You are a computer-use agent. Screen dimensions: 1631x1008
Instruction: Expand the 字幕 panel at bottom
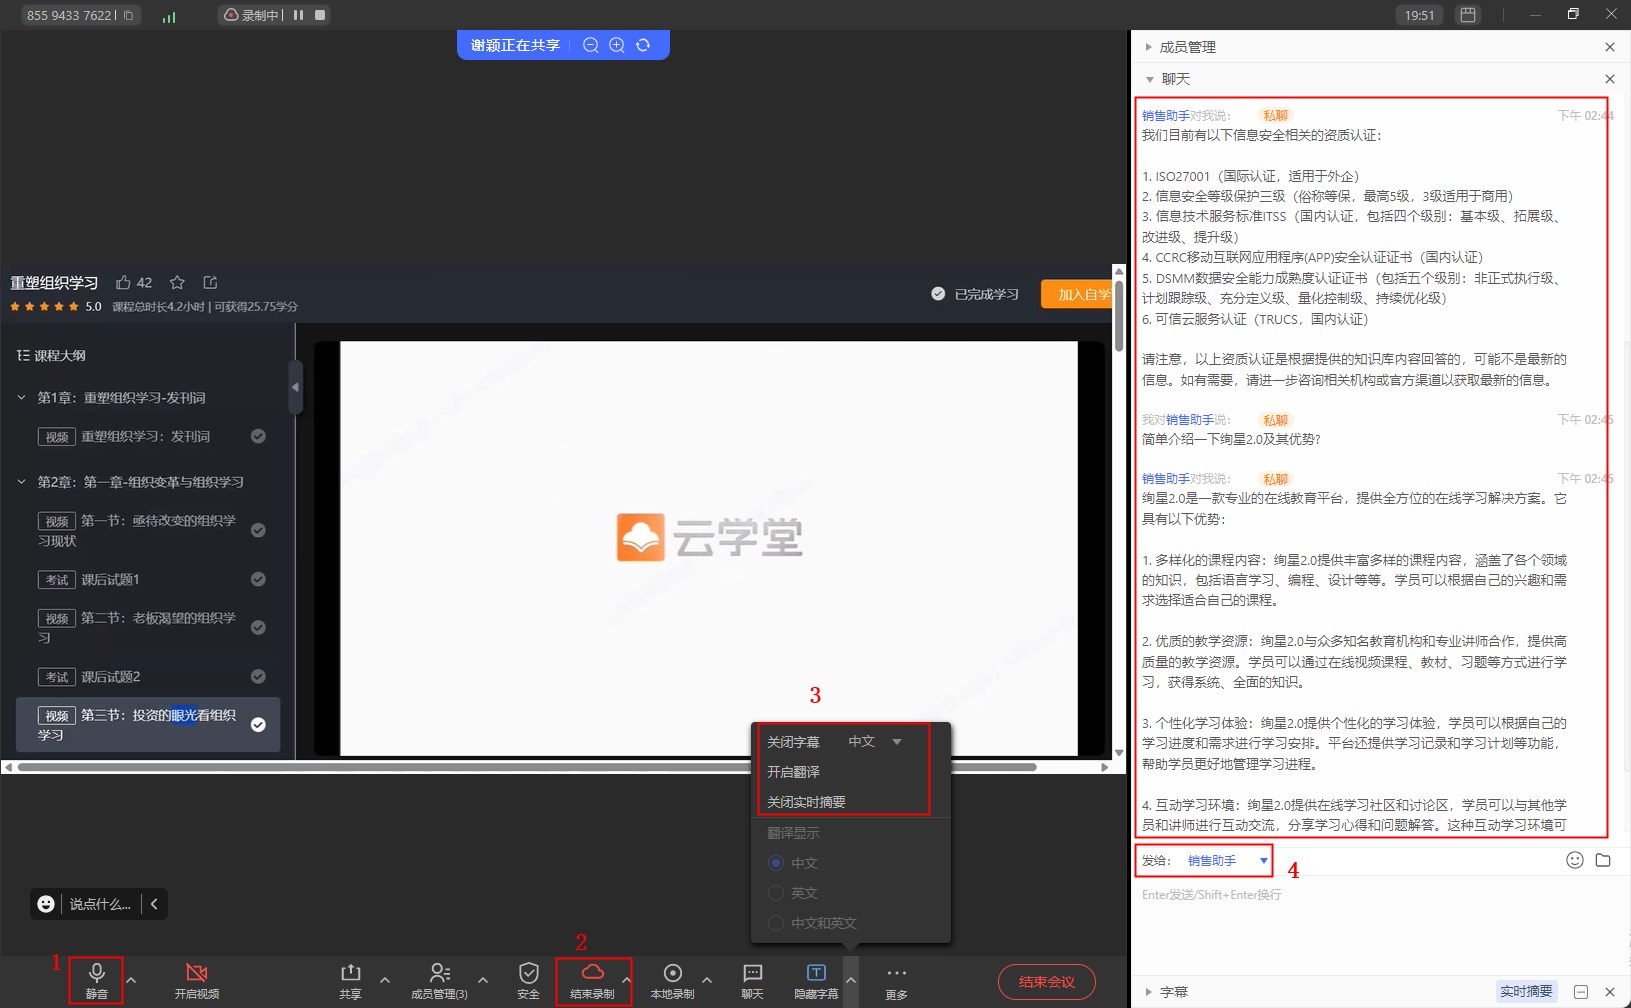pos(1149,992)
